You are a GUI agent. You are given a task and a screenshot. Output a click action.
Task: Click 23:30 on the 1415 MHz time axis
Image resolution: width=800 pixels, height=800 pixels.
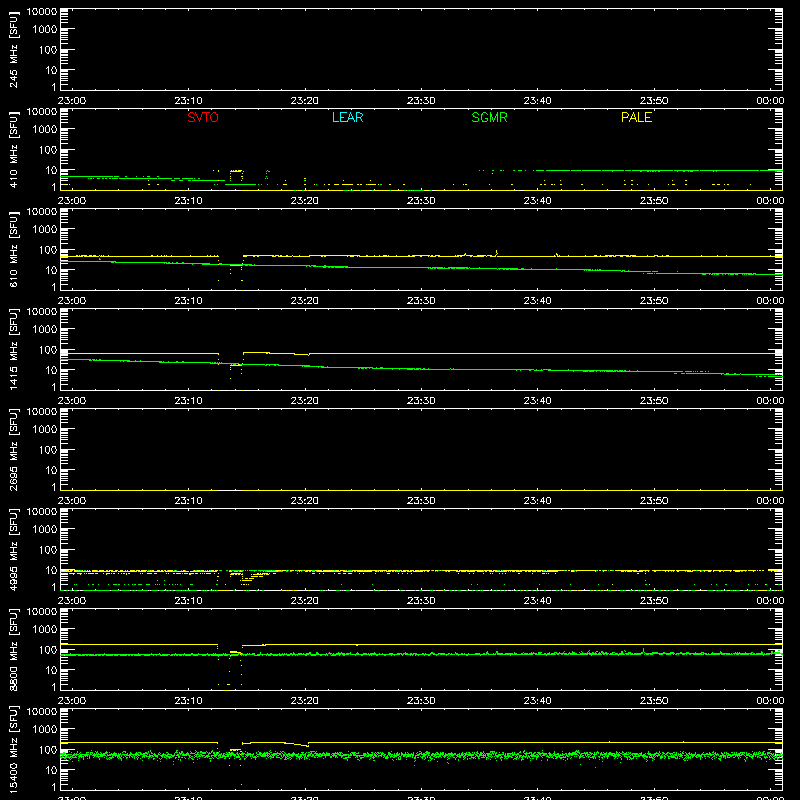tap(421, 401)
